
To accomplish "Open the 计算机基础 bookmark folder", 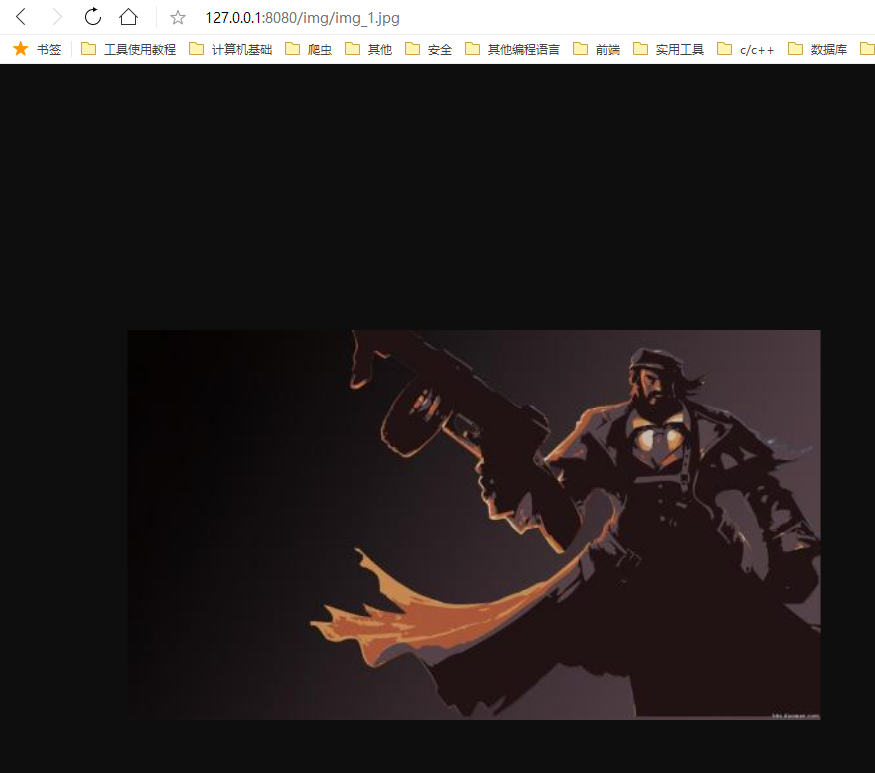I will [x=230, y=49].
